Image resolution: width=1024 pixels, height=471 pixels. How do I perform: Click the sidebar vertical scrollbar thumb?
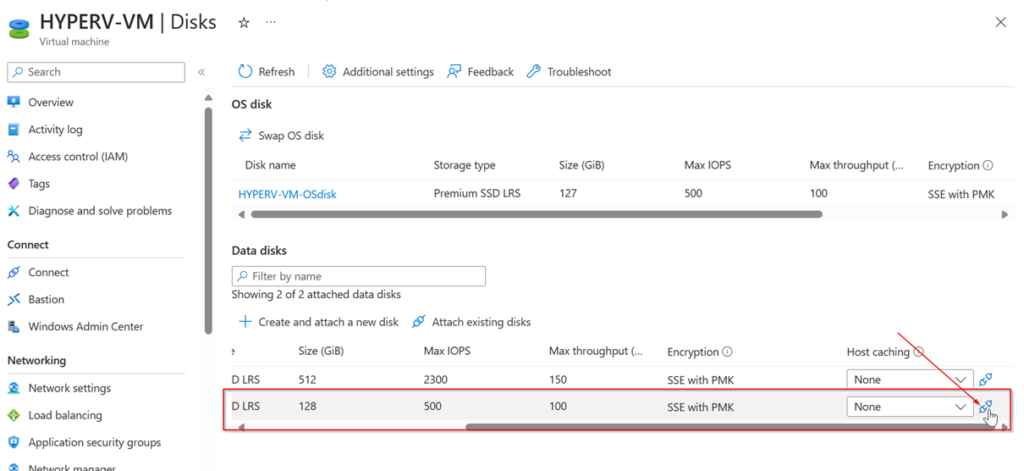pyautogui.click(x=208, y=220)
